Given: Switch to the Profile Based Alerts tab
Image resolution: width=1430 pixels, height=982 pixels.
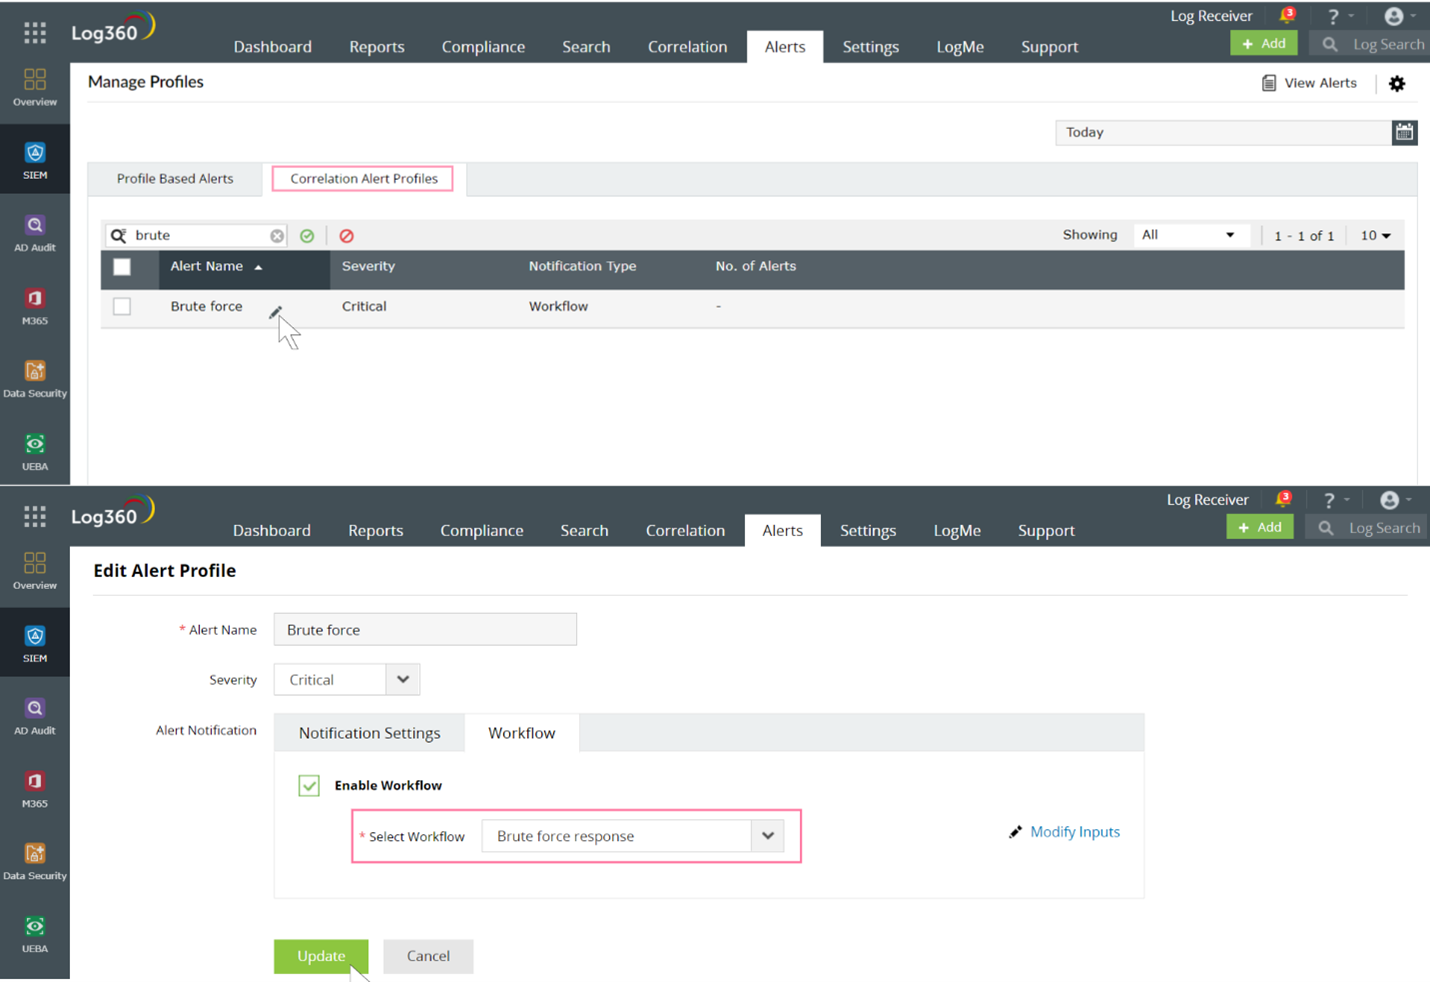Looking at the screenshot, I should tap(174, 178).
